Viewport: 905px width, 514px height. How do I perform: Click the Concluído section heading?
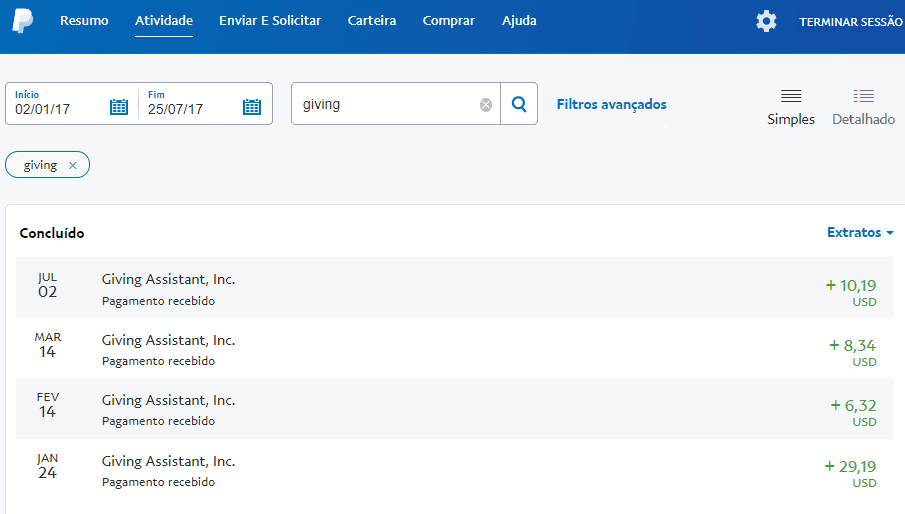[x=52, y=233]
